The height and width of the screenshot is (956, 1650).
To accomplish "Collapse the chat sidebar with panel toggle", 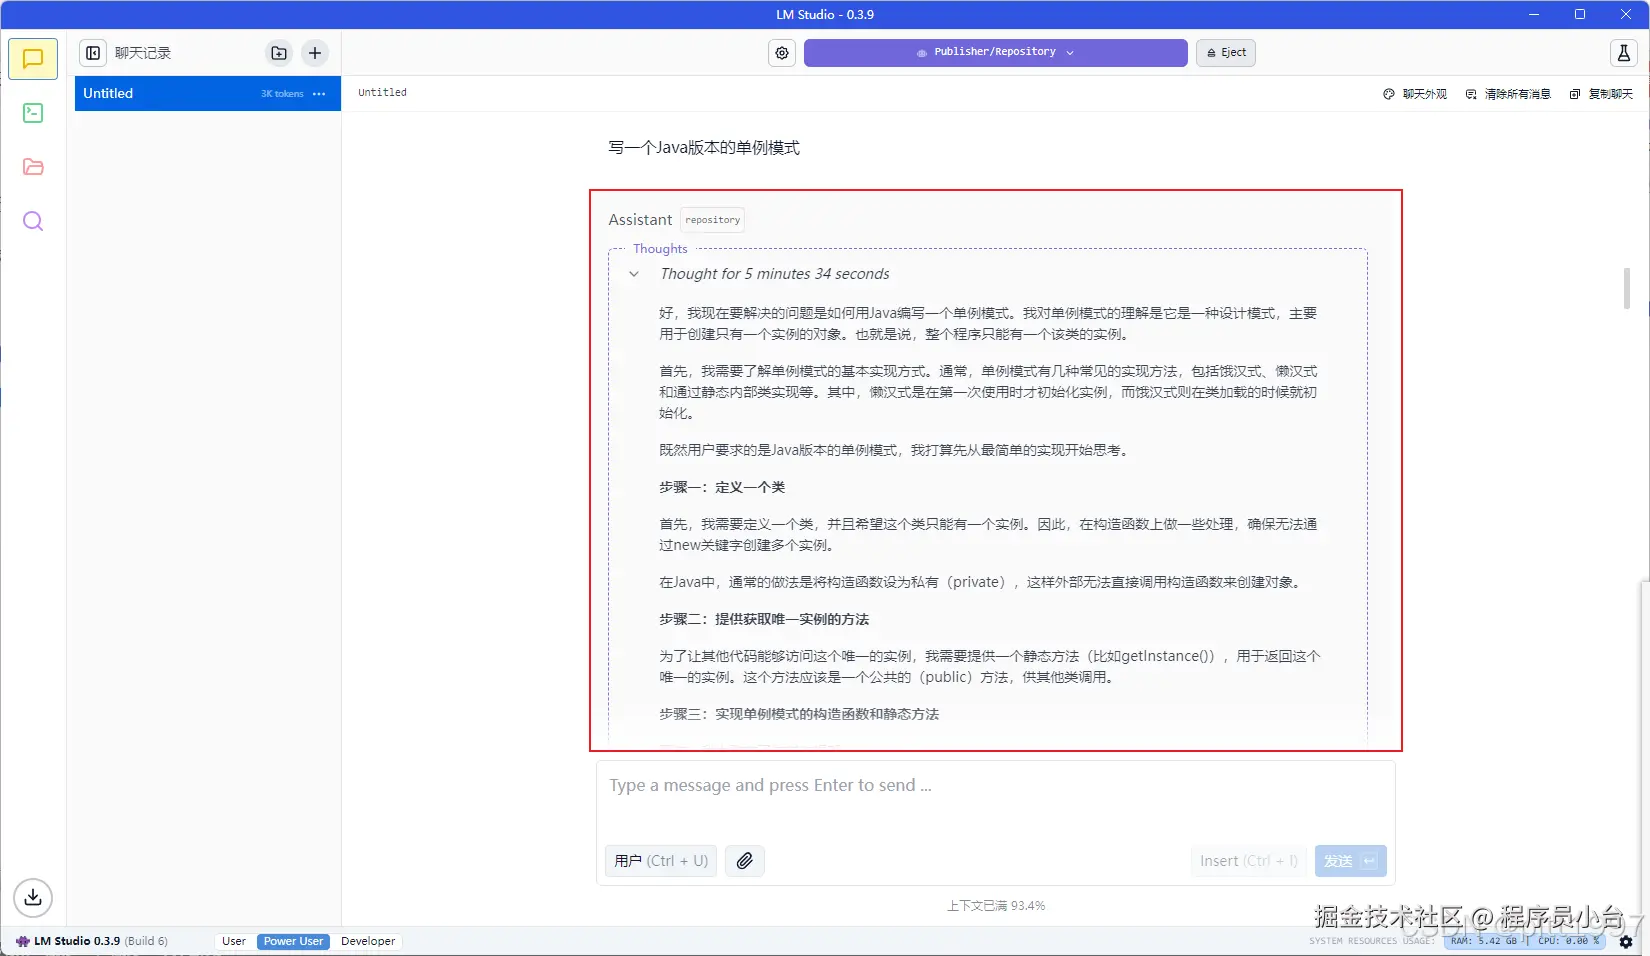I will 93,53.
